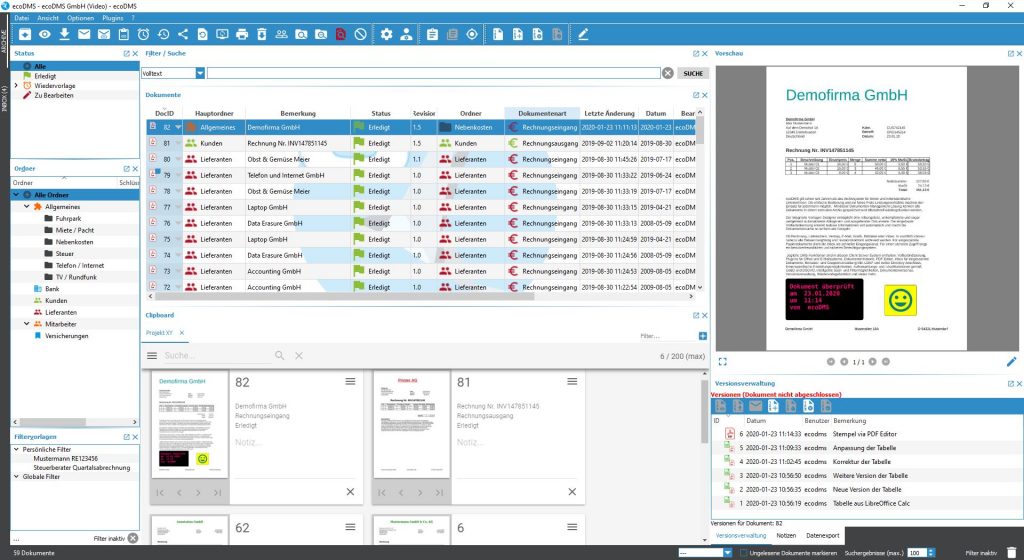Switch to the Notizen tab
1024x560 pixels.
tap(786, 536)
